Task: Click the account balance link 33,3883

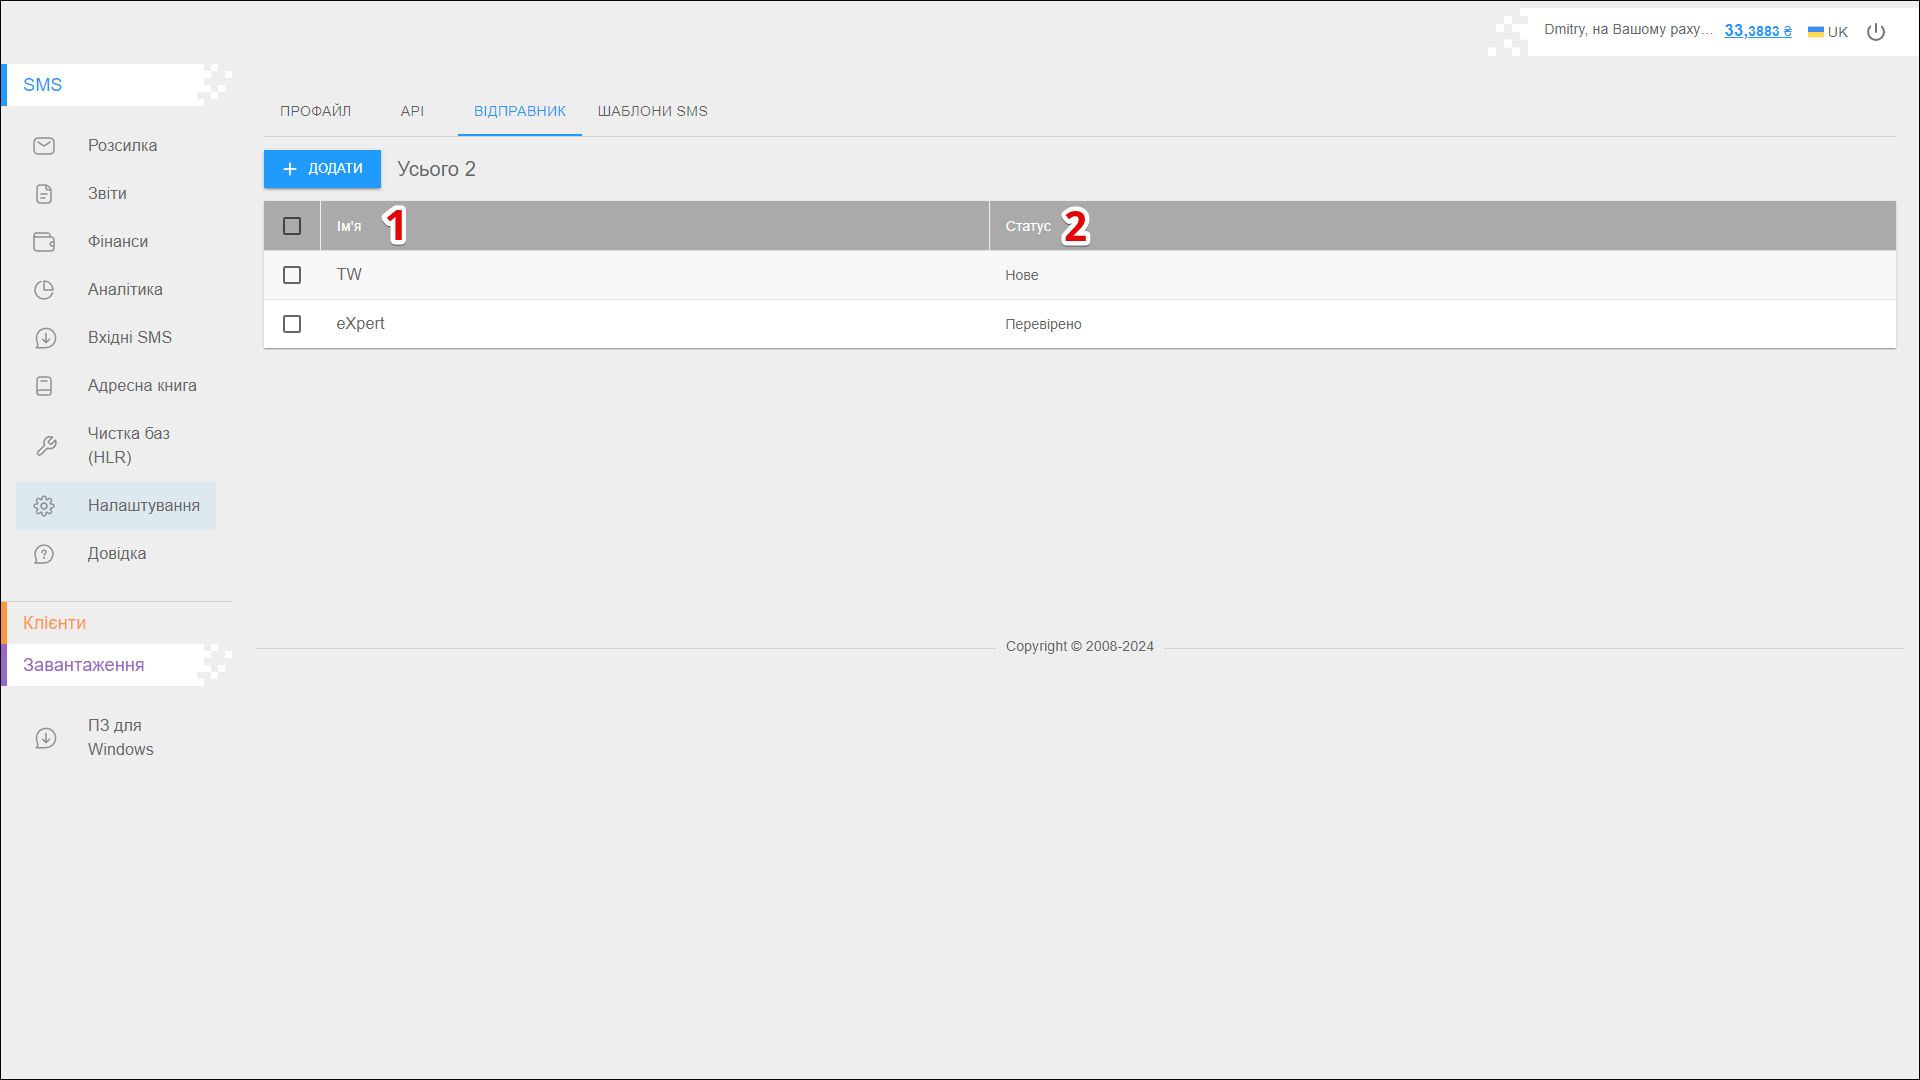Action: 1757,31
